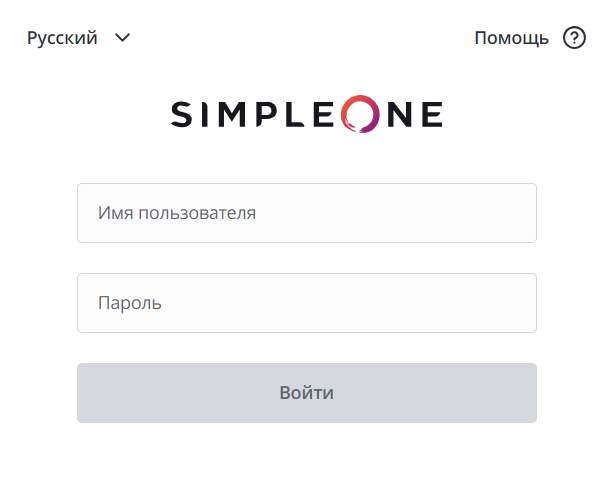Click the red circle in the logo
The height and width of the screenshot is (480, 612).
pos(360,115)
